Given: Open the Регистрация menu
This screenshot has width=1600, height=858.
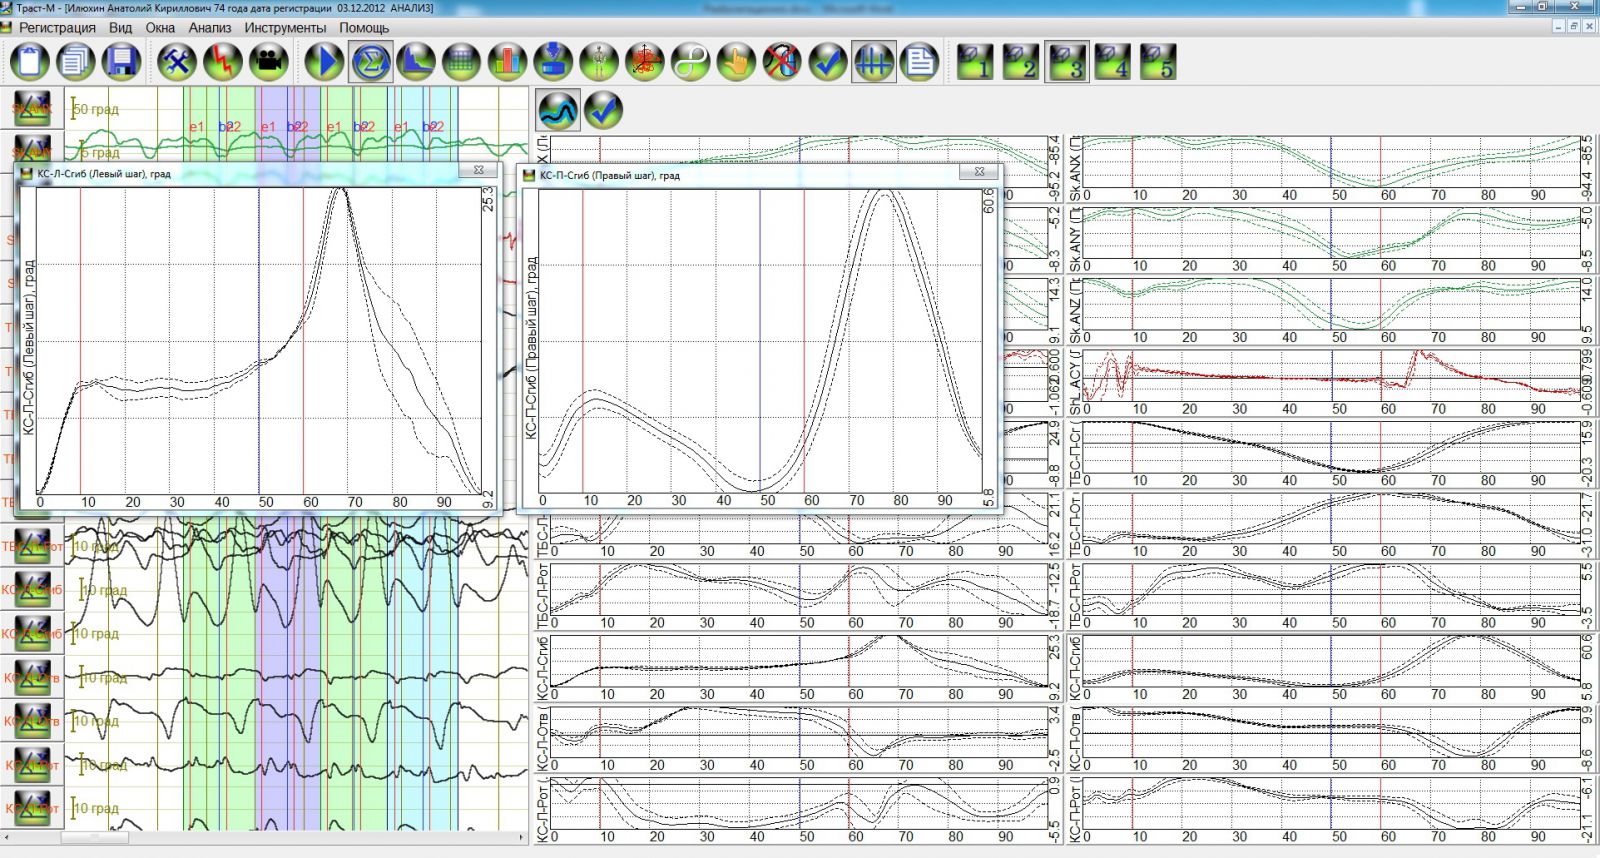Looking at the screenshot, I should [58, 27].
